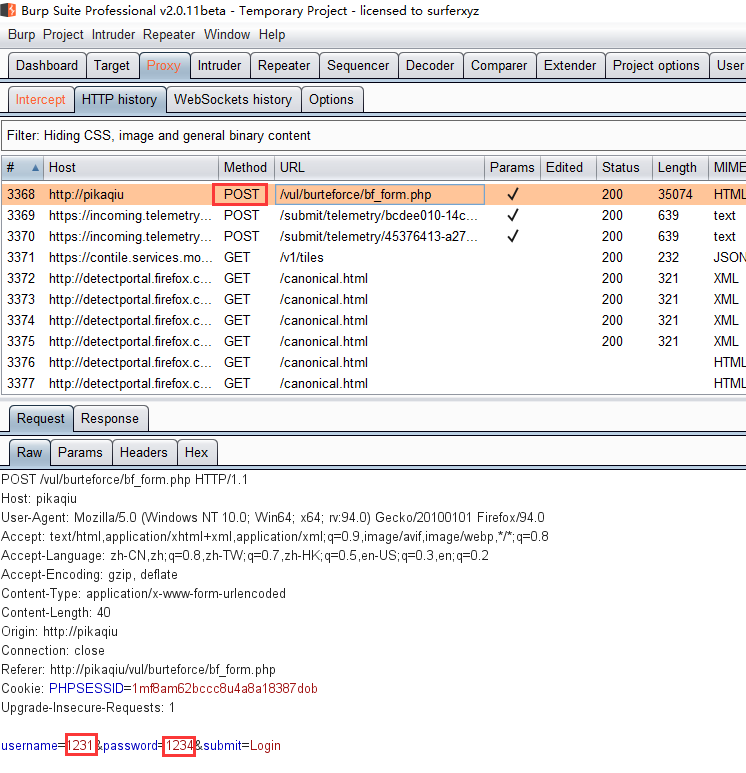Image resolution: width=746 pixels, height=773 pixels.
Task: Show the Request view tab
Action: tap(41, 419)
